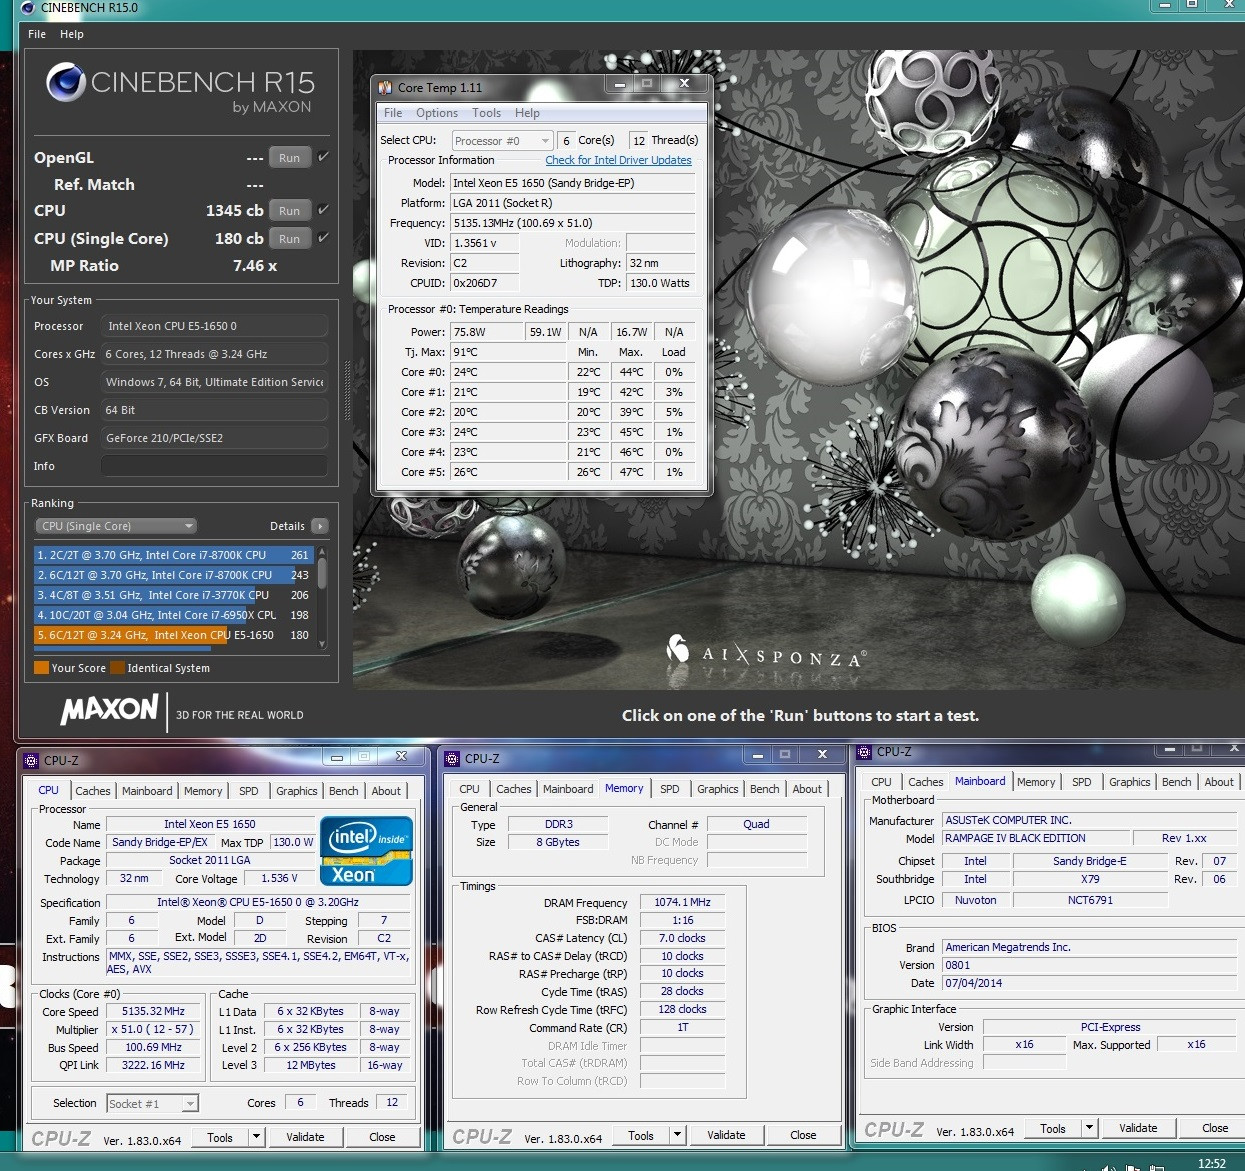Screen dimensions: 1245x1171
Task: Click Validate in middle CPU-Z window
Action: point(726,1136)
